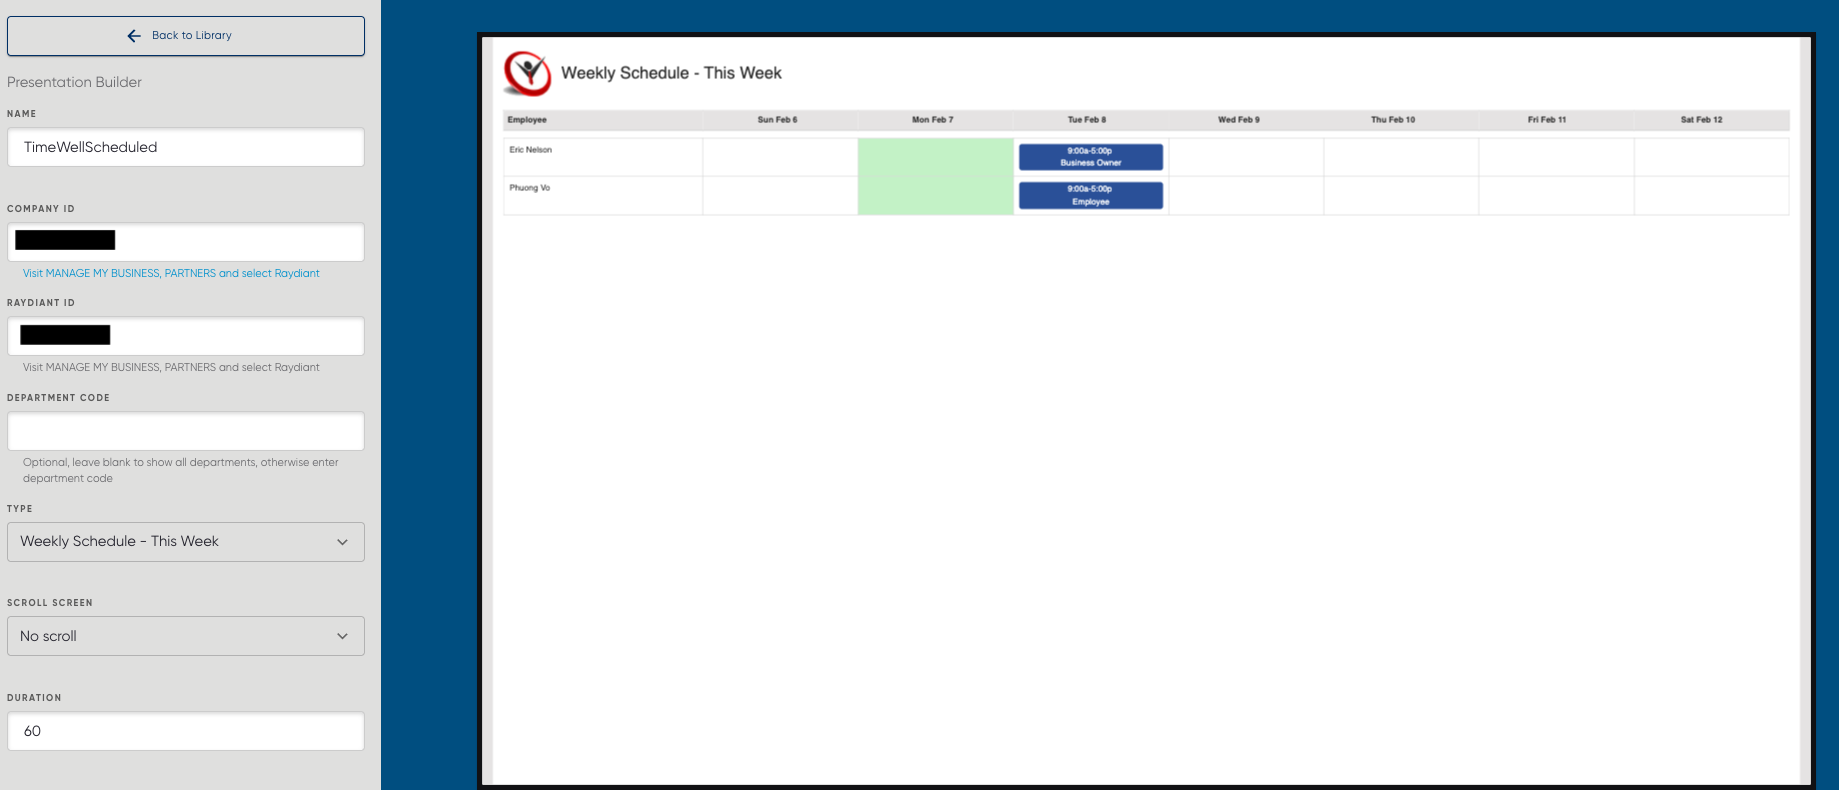Viewport: 1839px width, 790px height.
Task: Click the Duration field showing 60
Action: pos(186,731)
